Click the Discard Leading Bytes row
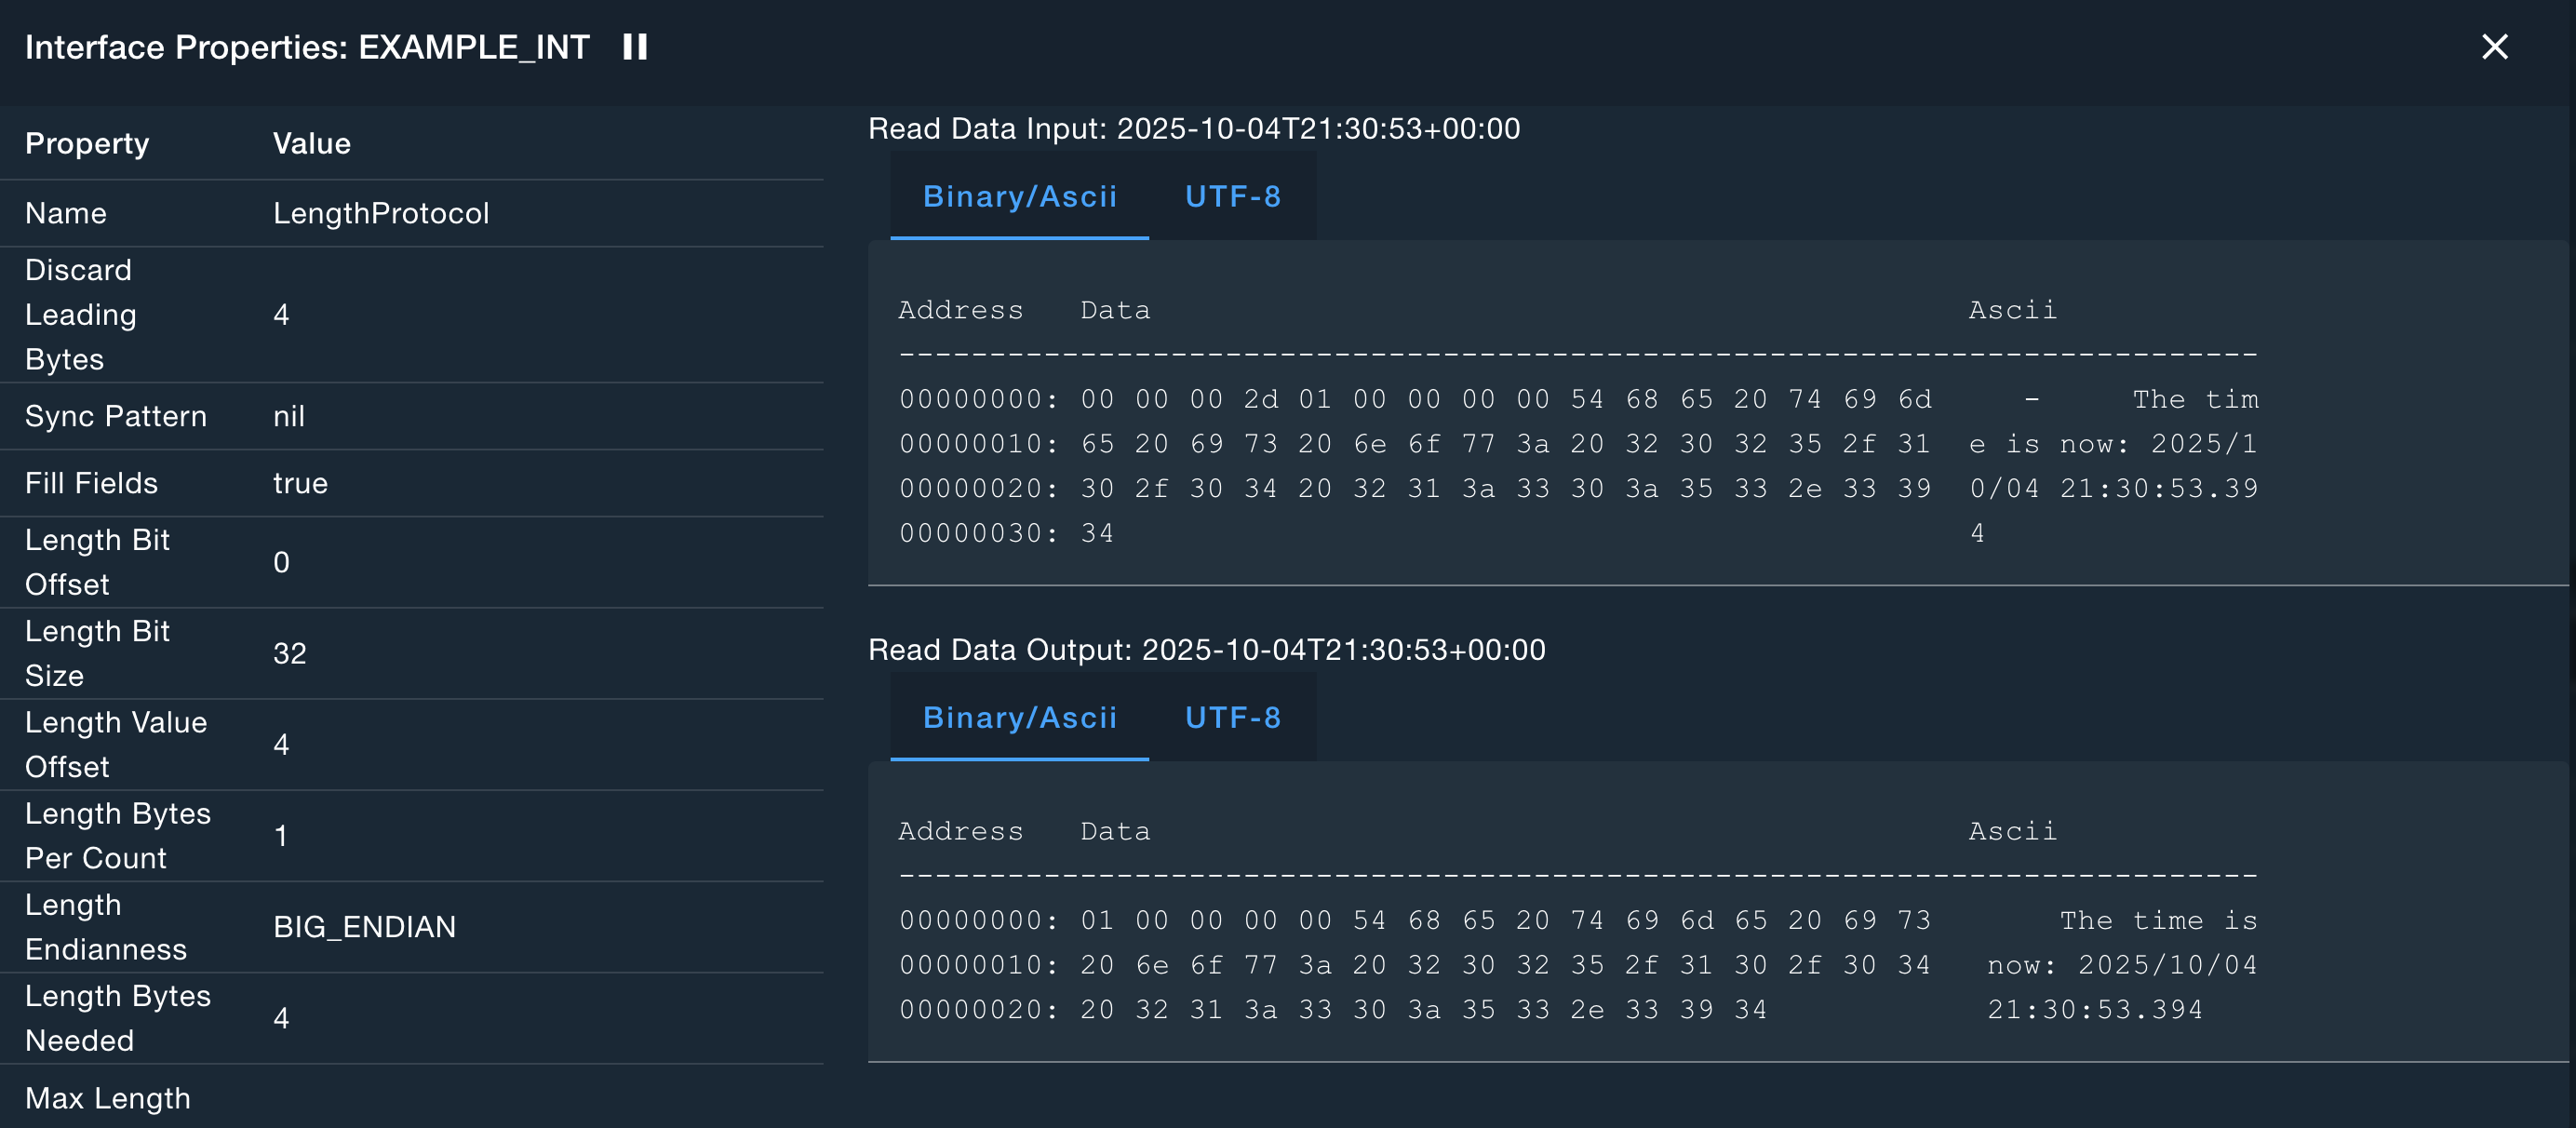The width and height of the screenshot is (2576, 1128). 80,314
